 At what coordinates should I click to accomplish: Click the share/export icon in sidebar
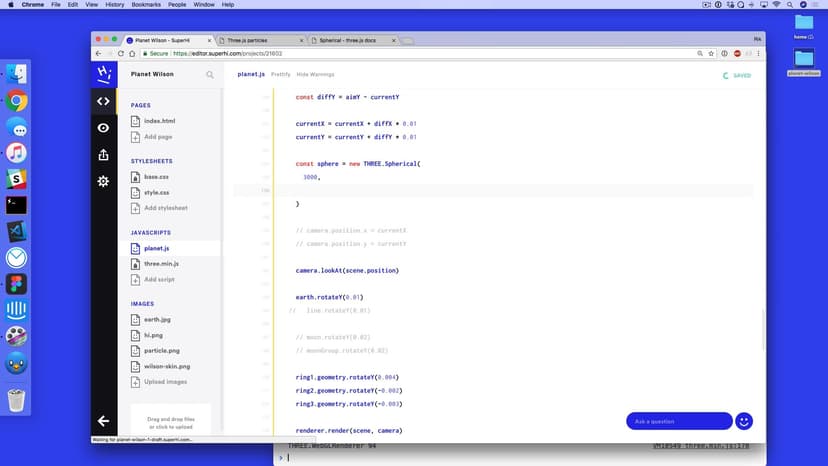click(103, 155)
